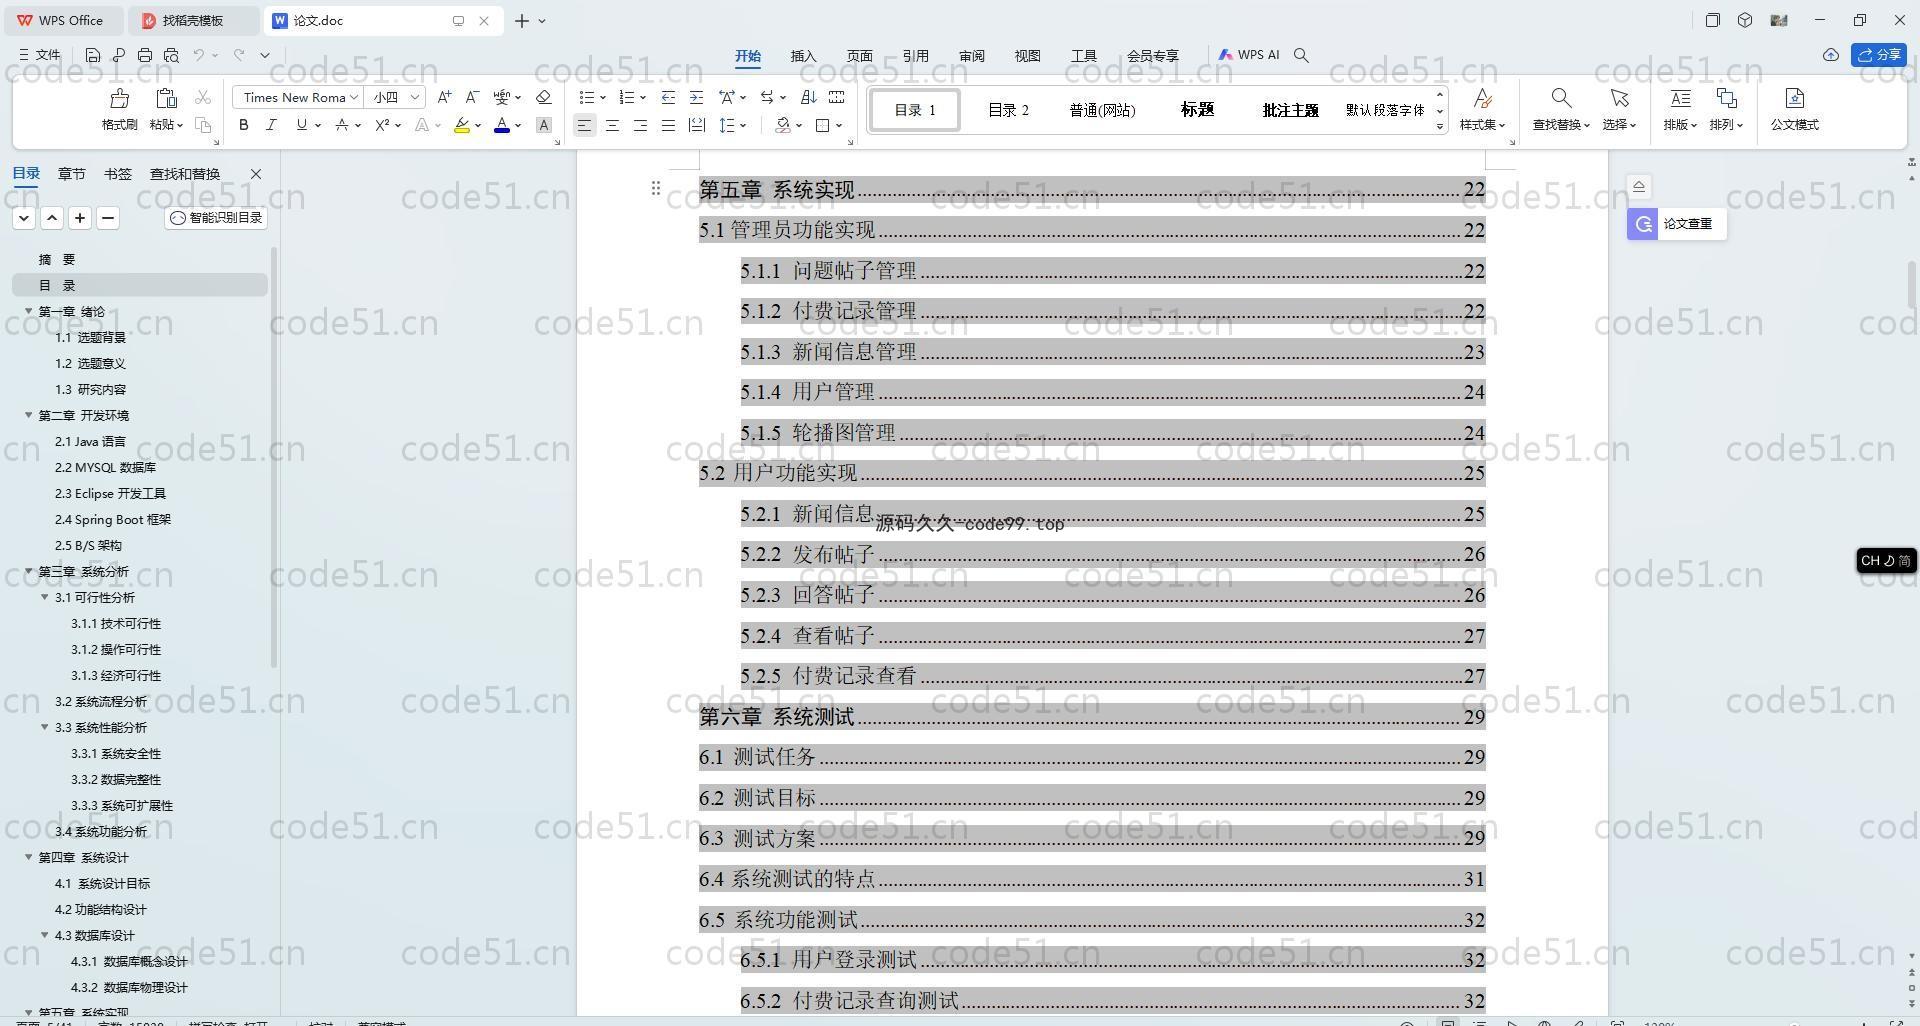Click the bulleted list icon
This screenshot has height=1026, width=1920.
[587, 97]
